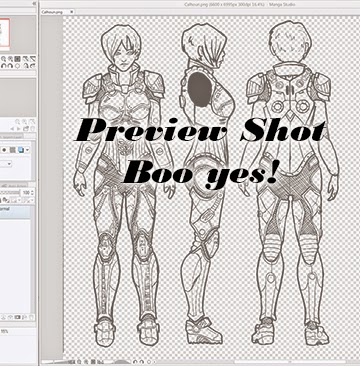This screenshot has height=366, width=360.
Task: Enable layer color effect in Layer Property
Action: [21, 150]
